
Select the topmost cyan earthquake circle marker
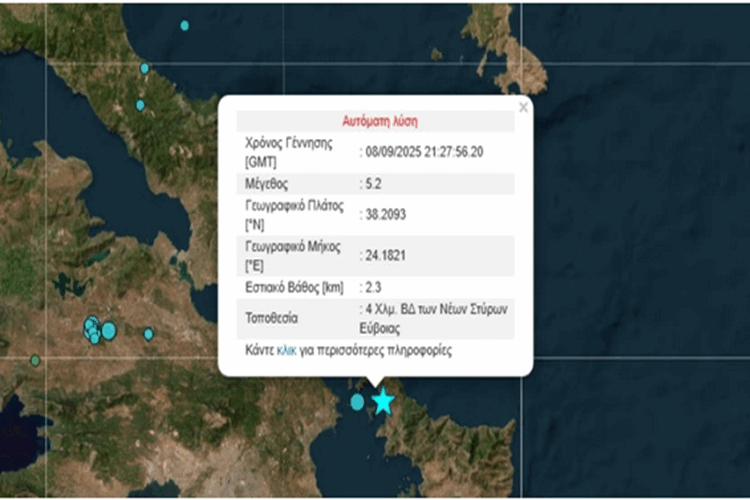coord(184,25)
